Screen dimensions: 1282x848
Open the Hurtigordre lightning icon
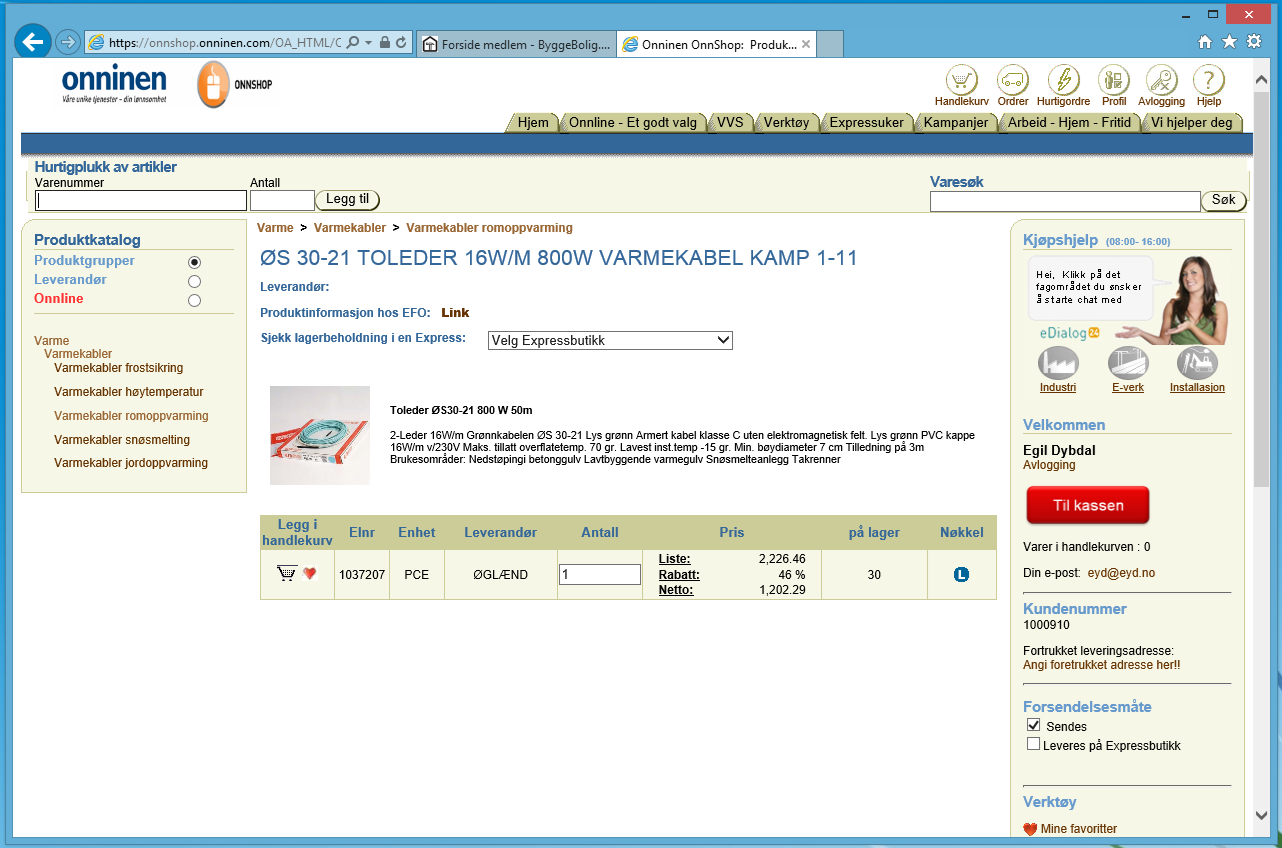pyautogui.click(x=1063, y=80)
